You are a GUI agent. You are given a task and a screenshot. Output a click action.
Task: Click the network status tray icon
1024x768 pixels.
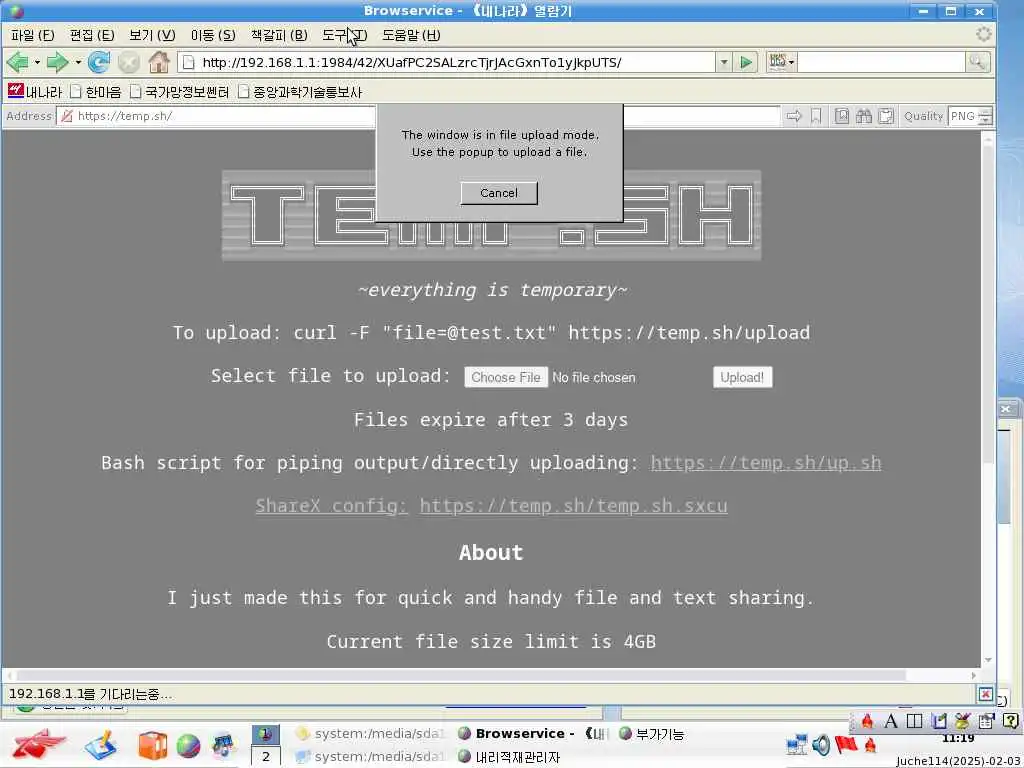pyautogui.click(x=797, y=745)
